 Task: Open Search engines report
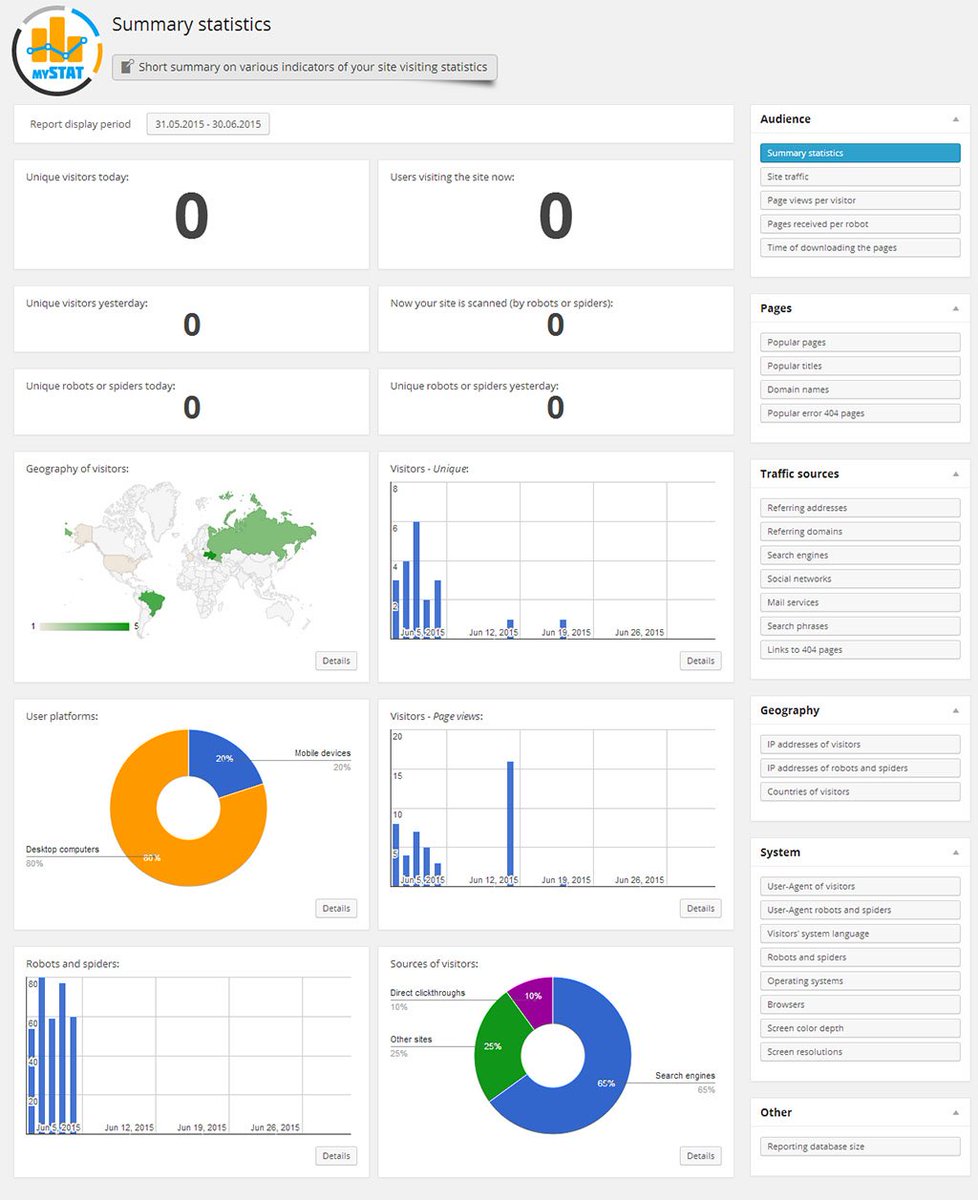[860, 555]
